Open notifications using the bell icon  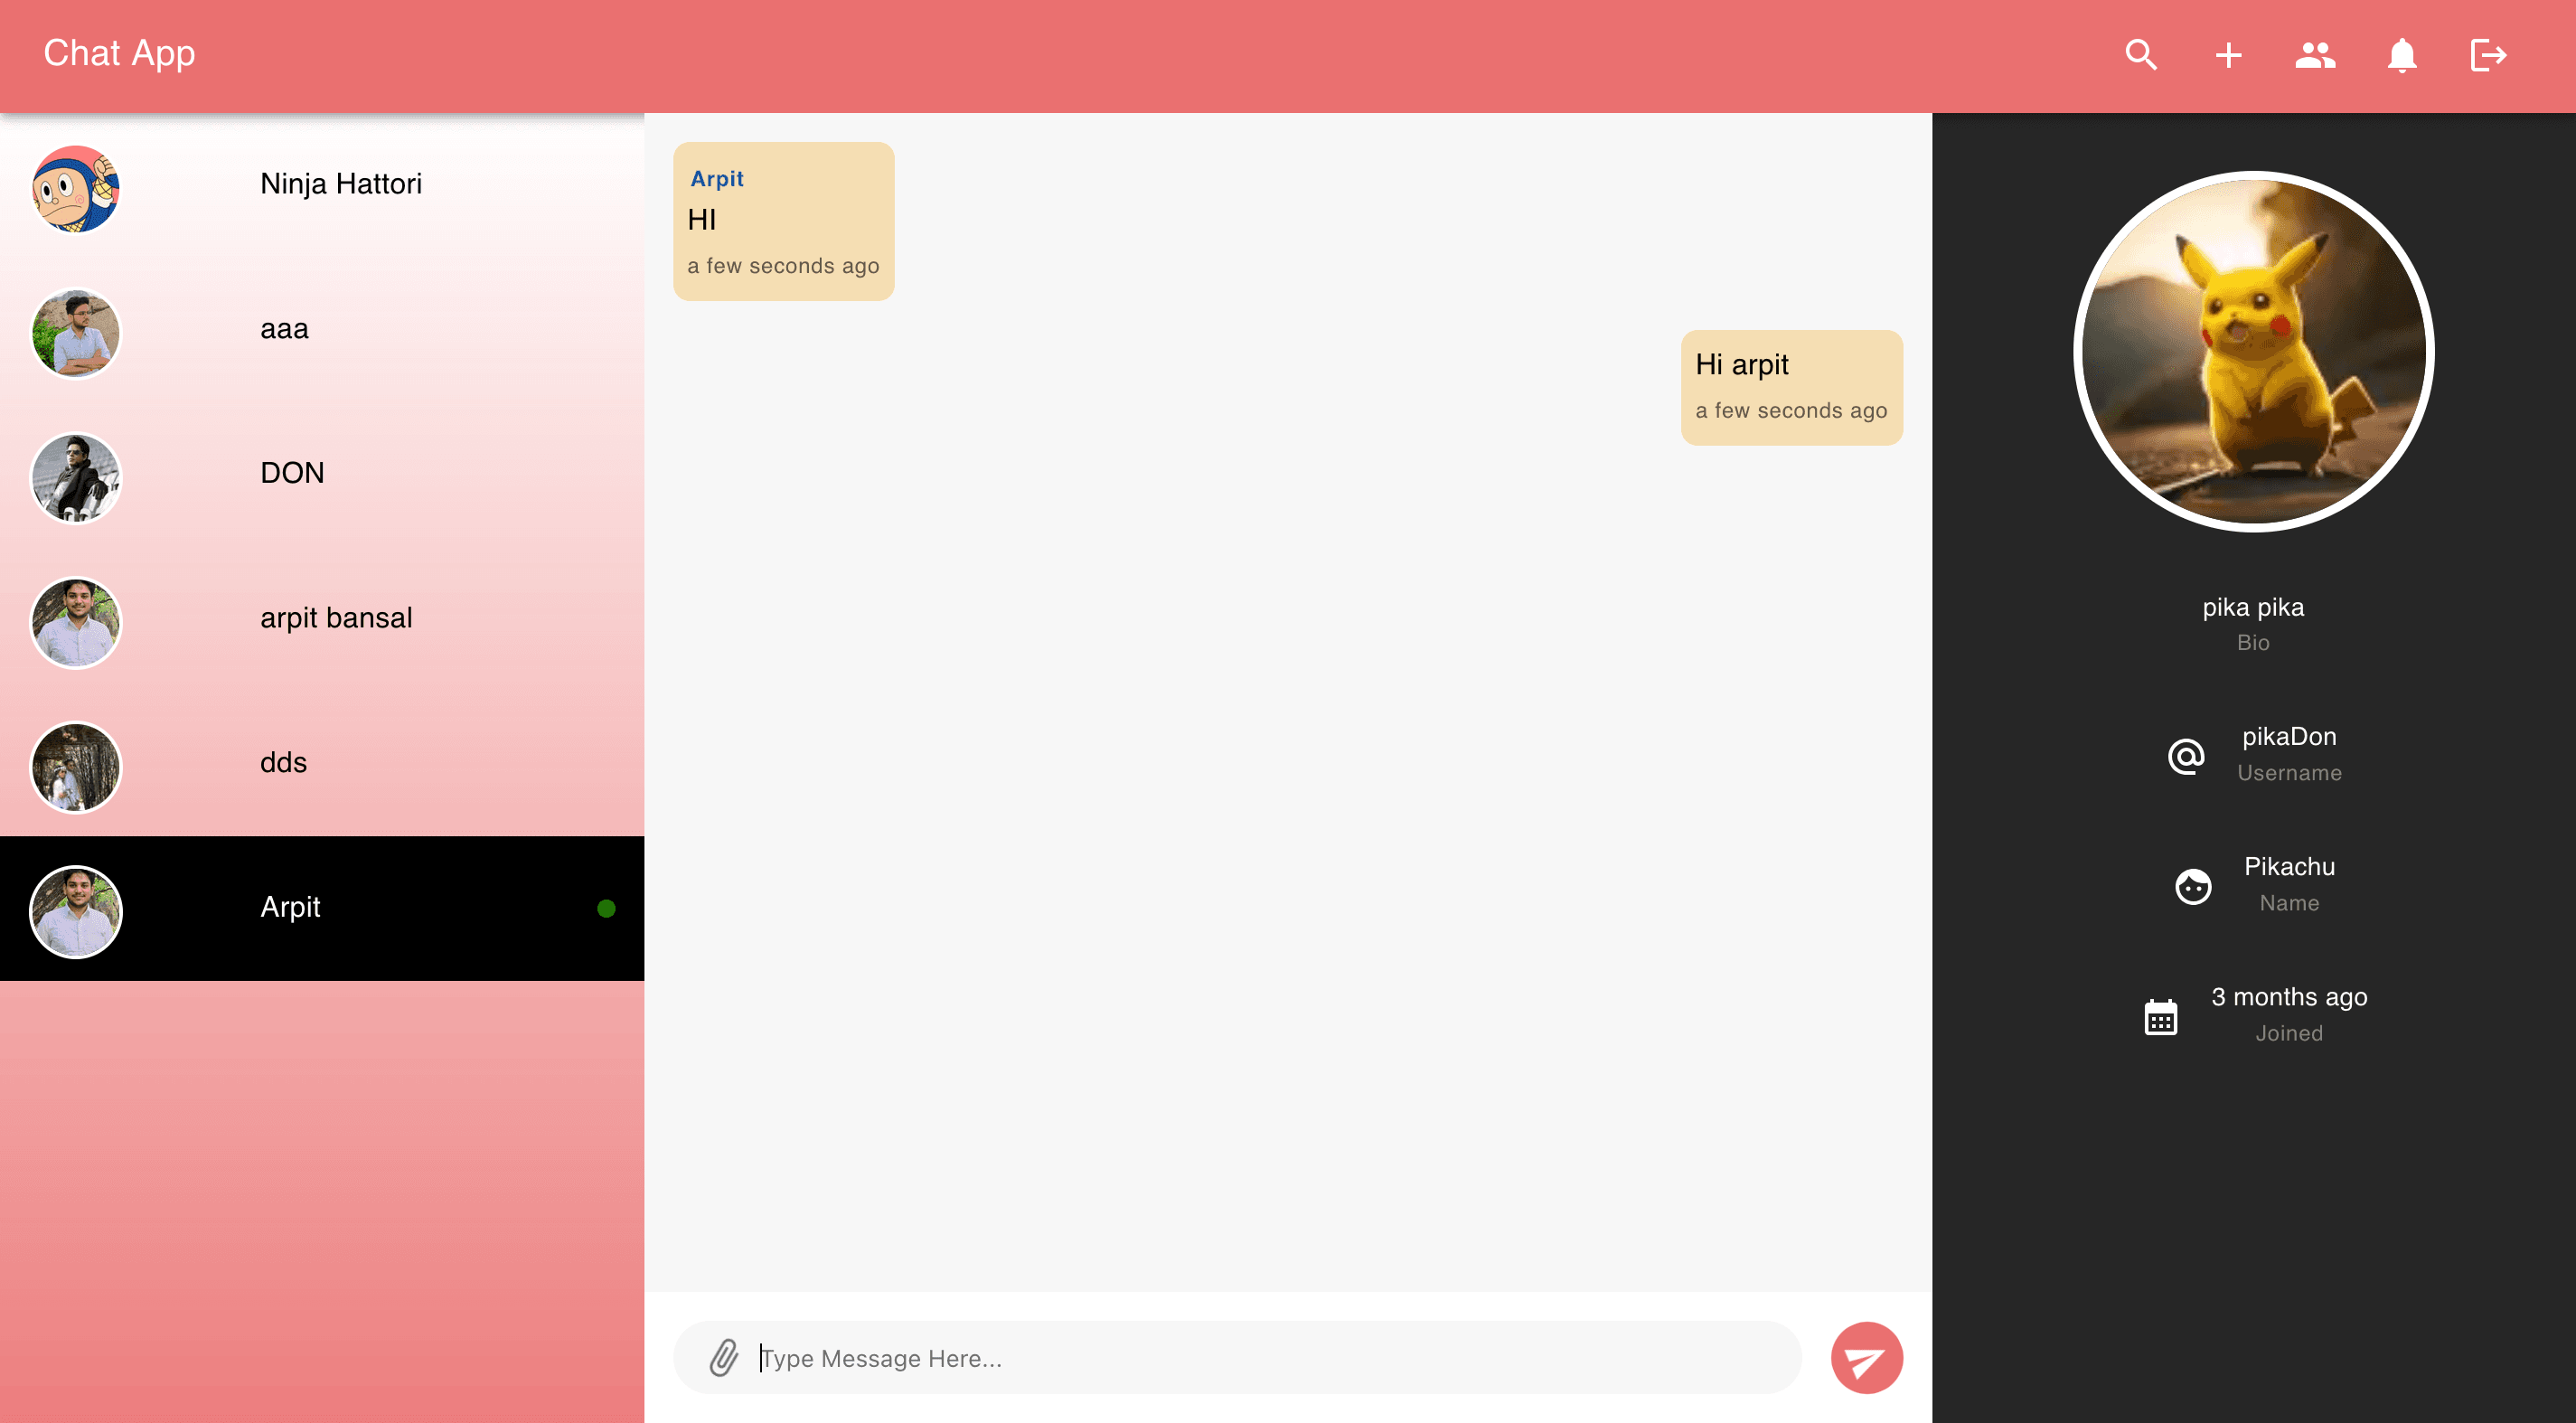2402,55
